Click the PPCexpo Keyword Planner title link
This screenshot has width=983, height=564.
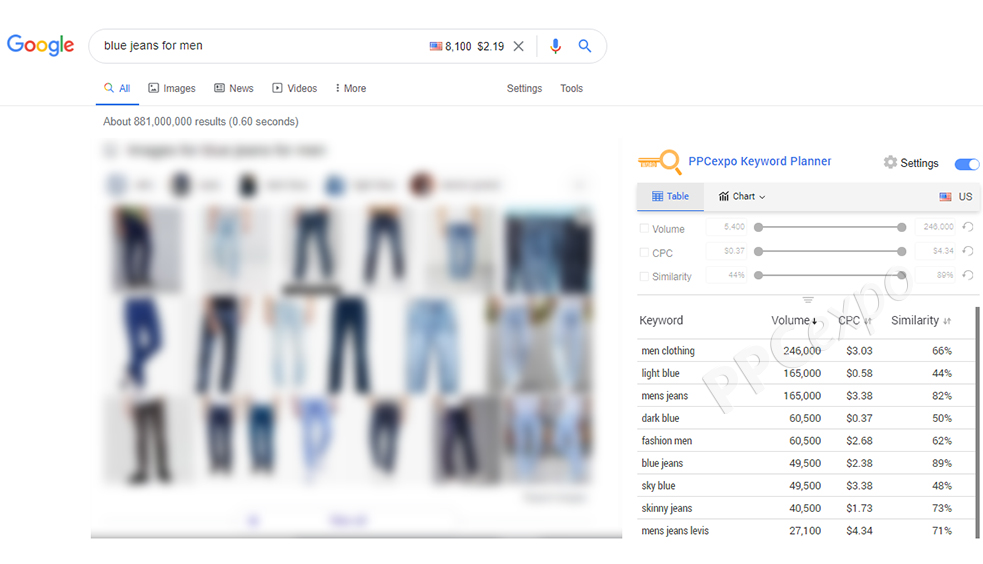759,161
